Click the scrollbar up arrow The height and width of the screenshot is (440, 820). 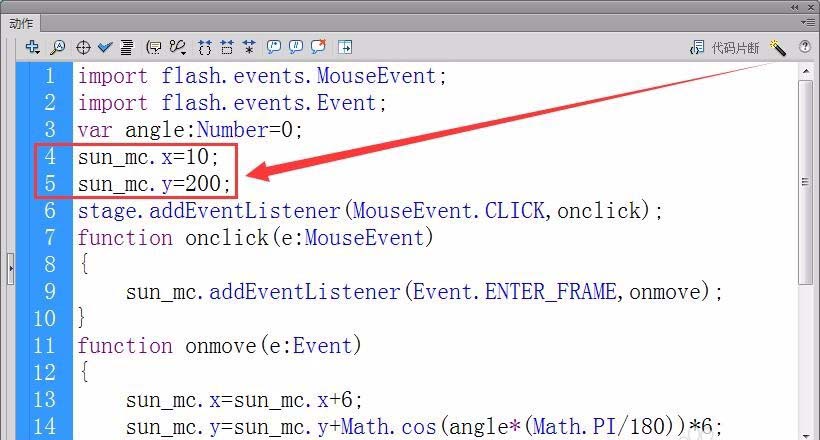tap(806, 71)
